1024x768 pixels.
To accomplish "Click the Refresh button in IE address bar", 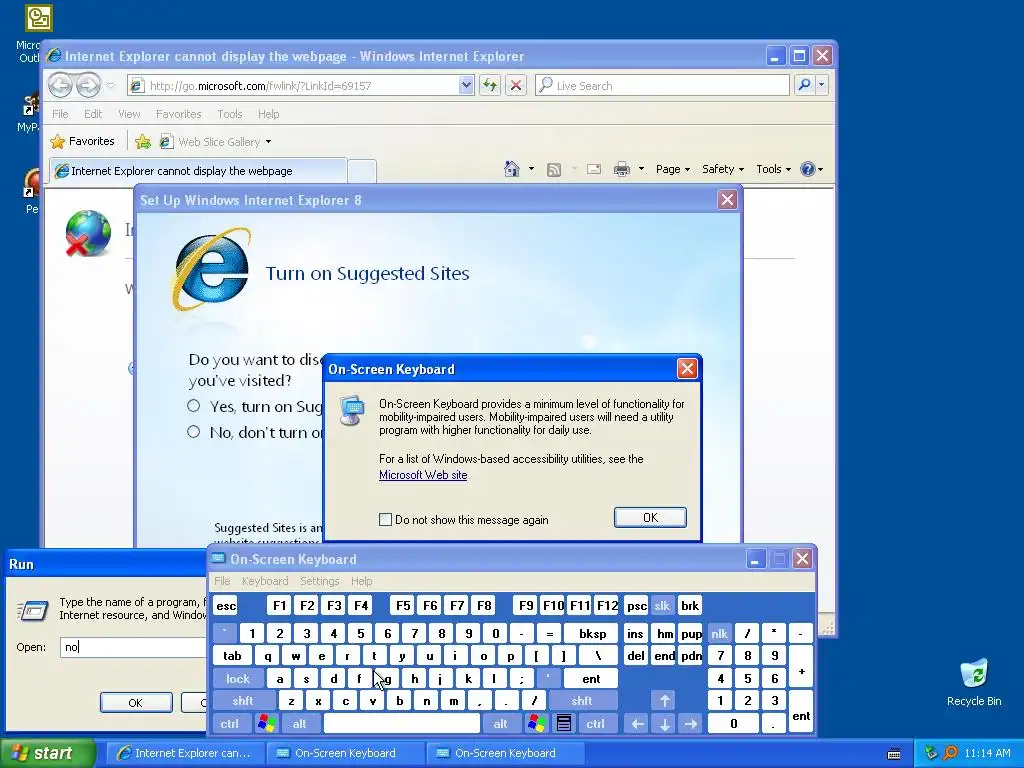I will coord(490,85).
